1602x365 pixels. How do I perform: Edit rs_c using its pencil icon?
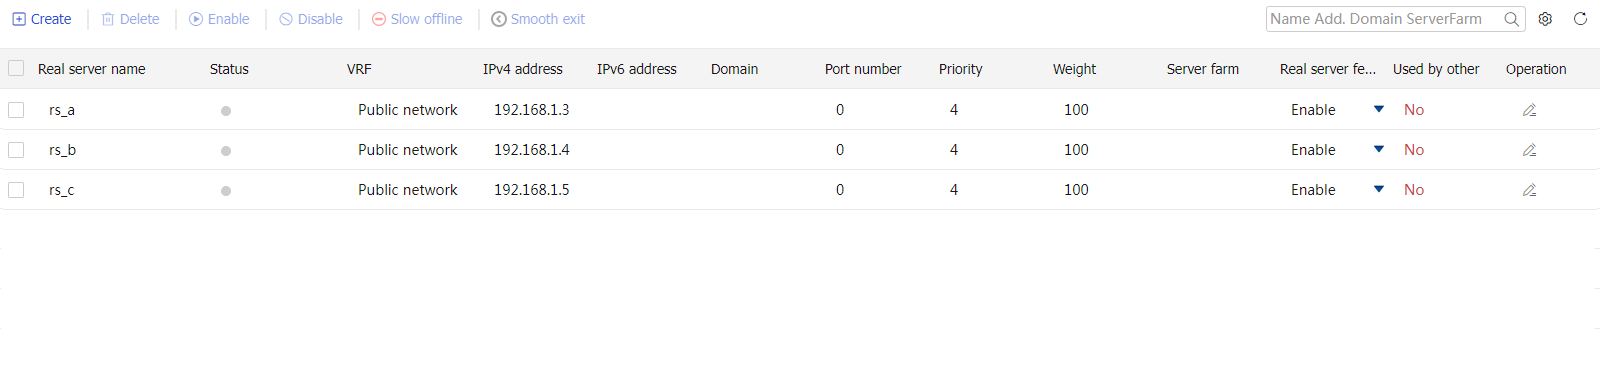point(1529,190)
